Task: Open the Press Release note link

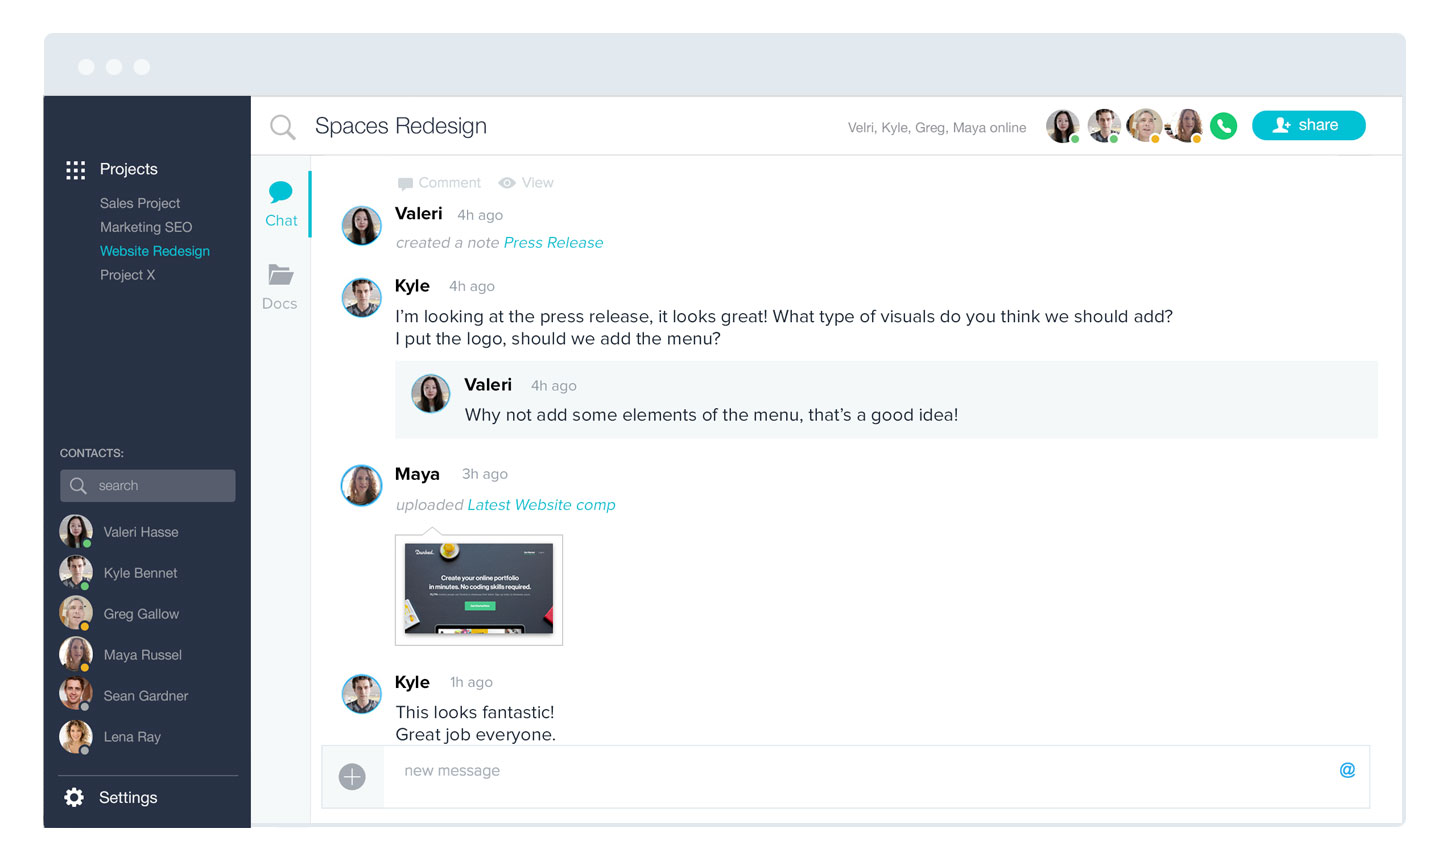Action: 553,243
